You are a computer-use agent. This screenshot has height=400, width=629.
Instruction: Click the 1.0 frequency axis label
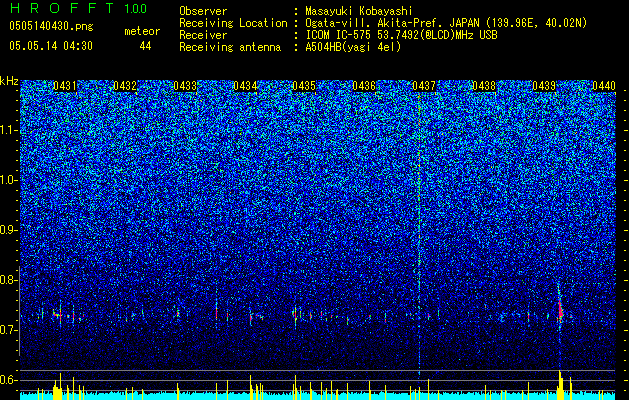click(x=9, y=180)
